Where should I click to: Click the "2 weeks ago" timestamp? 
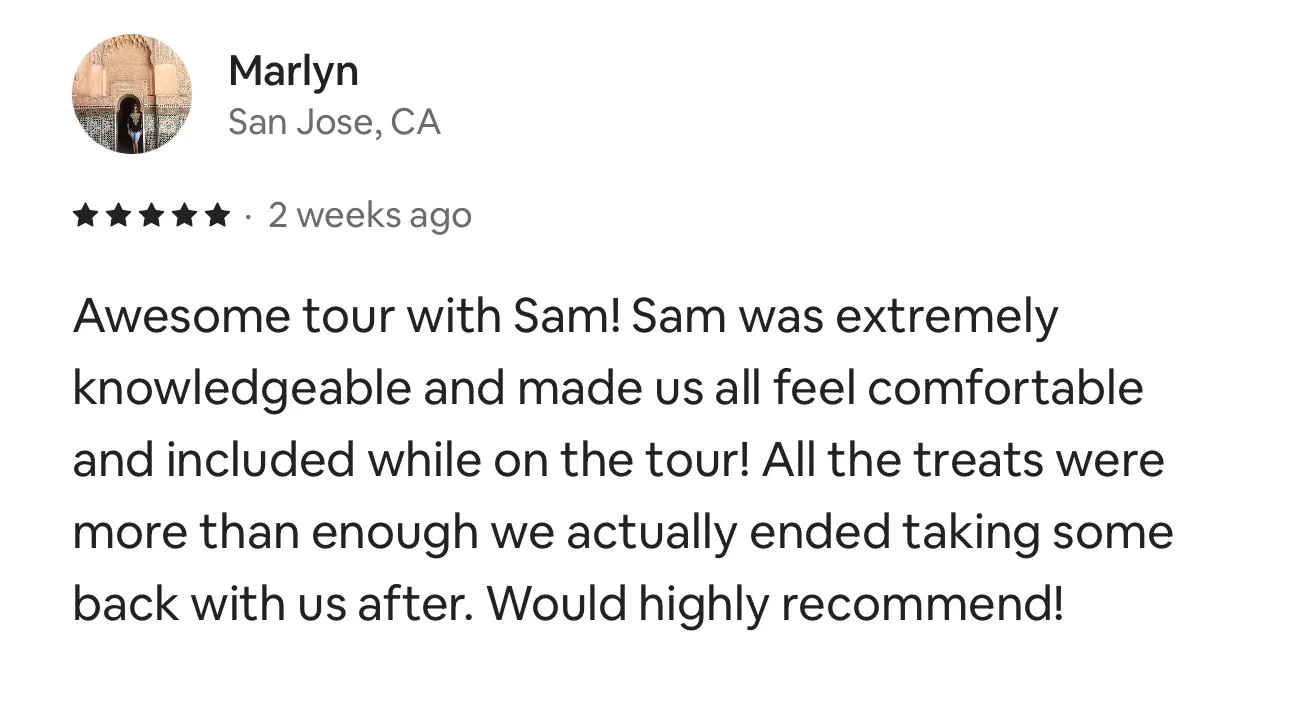(x=369, y=216)
